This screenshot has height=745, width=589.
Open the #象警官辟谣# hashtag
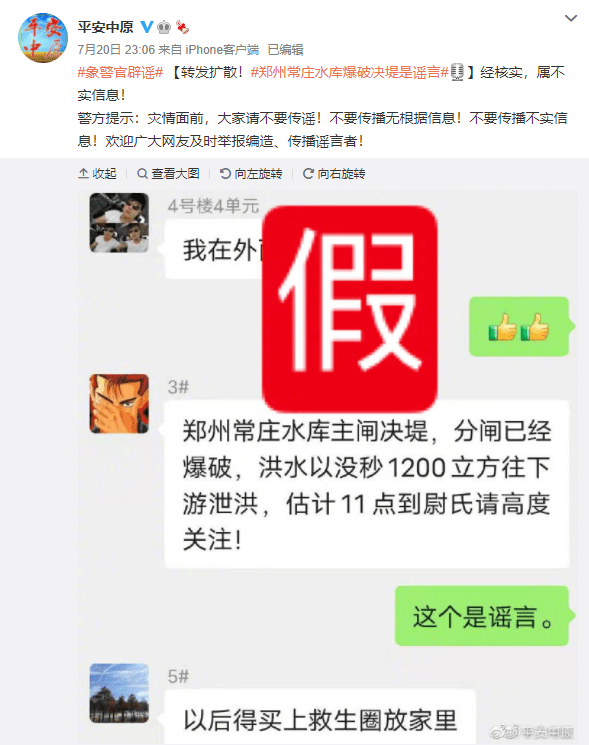coord(120,72)
